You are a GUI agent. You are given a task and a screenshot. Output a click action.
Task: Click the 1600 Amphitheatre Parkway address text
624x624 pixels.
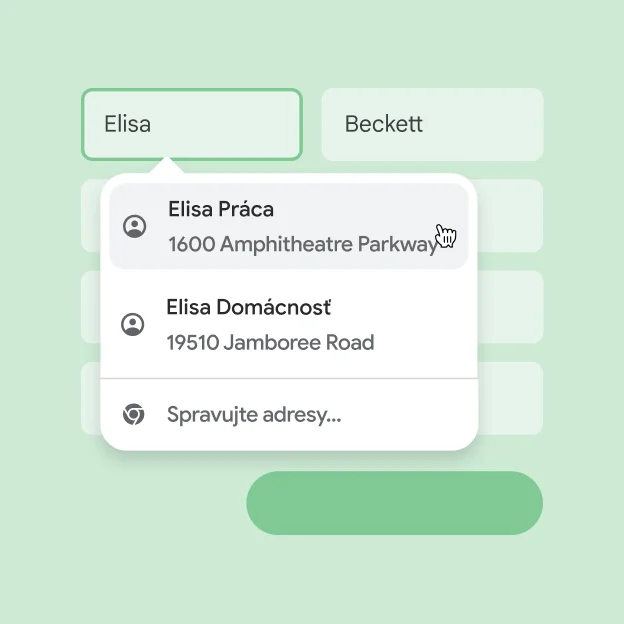[x=302, y=244]
